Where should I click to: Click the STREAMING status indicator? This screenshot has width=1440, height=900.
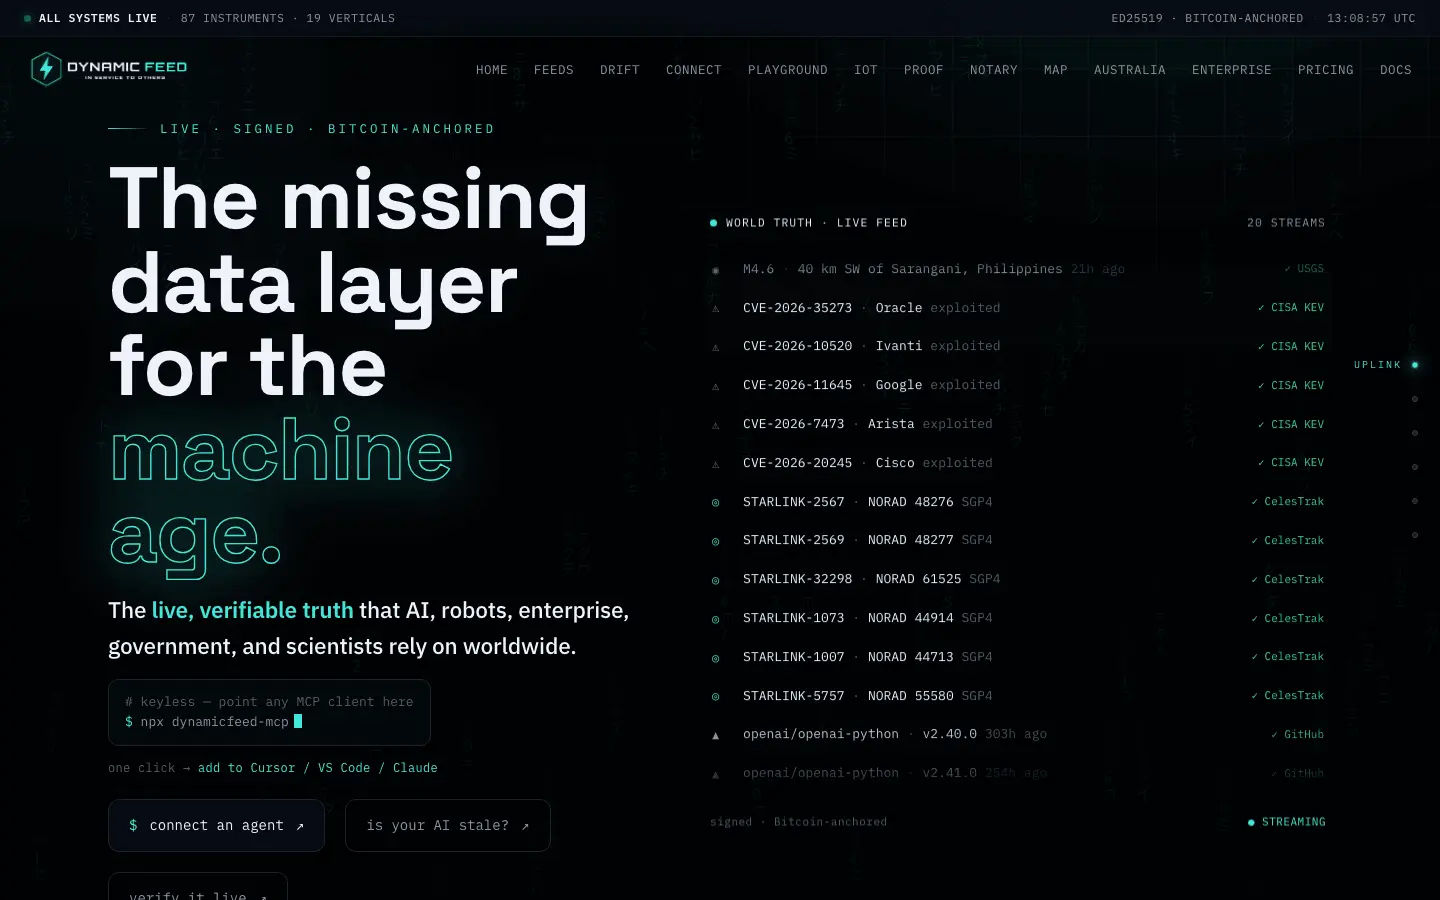1287,822
